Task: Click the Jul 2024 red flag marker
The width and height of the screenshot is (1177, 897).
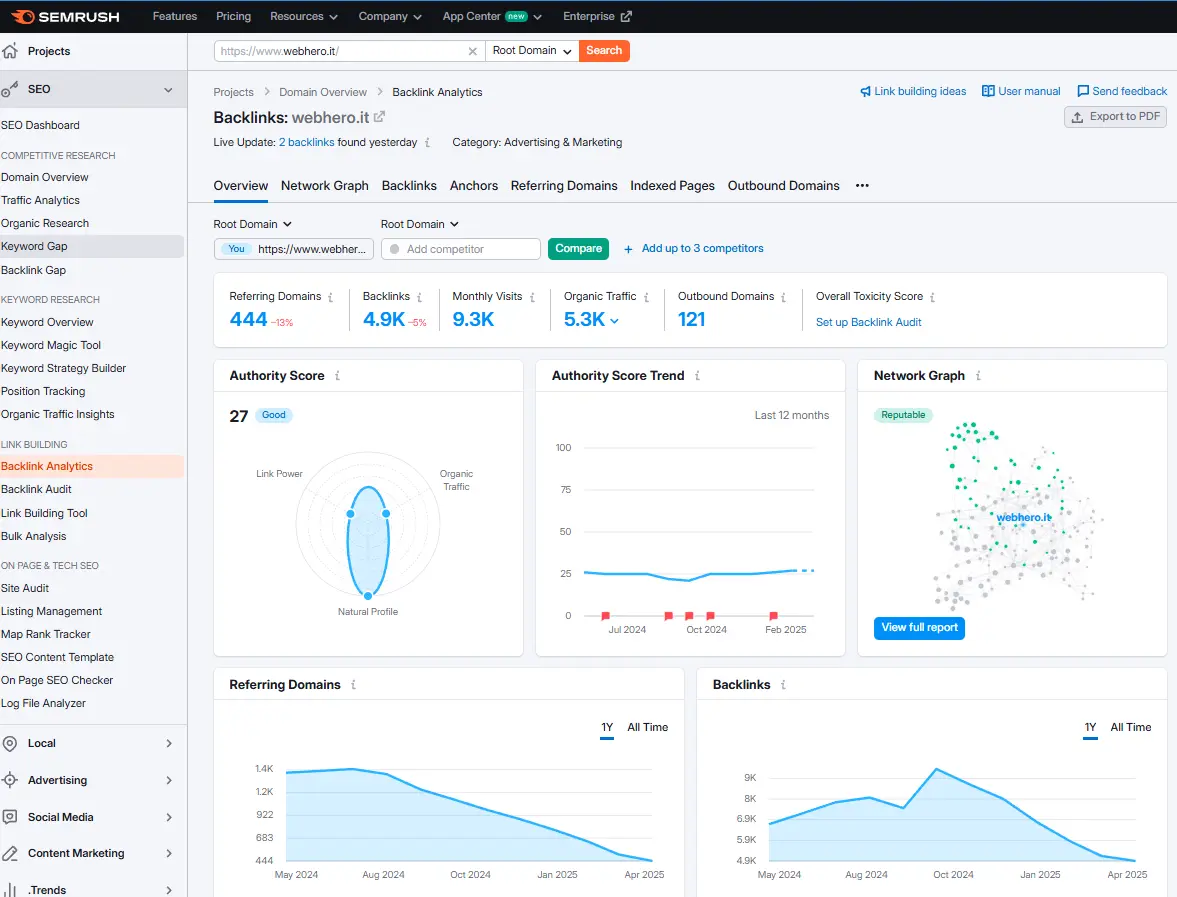Action: [605, 616]
